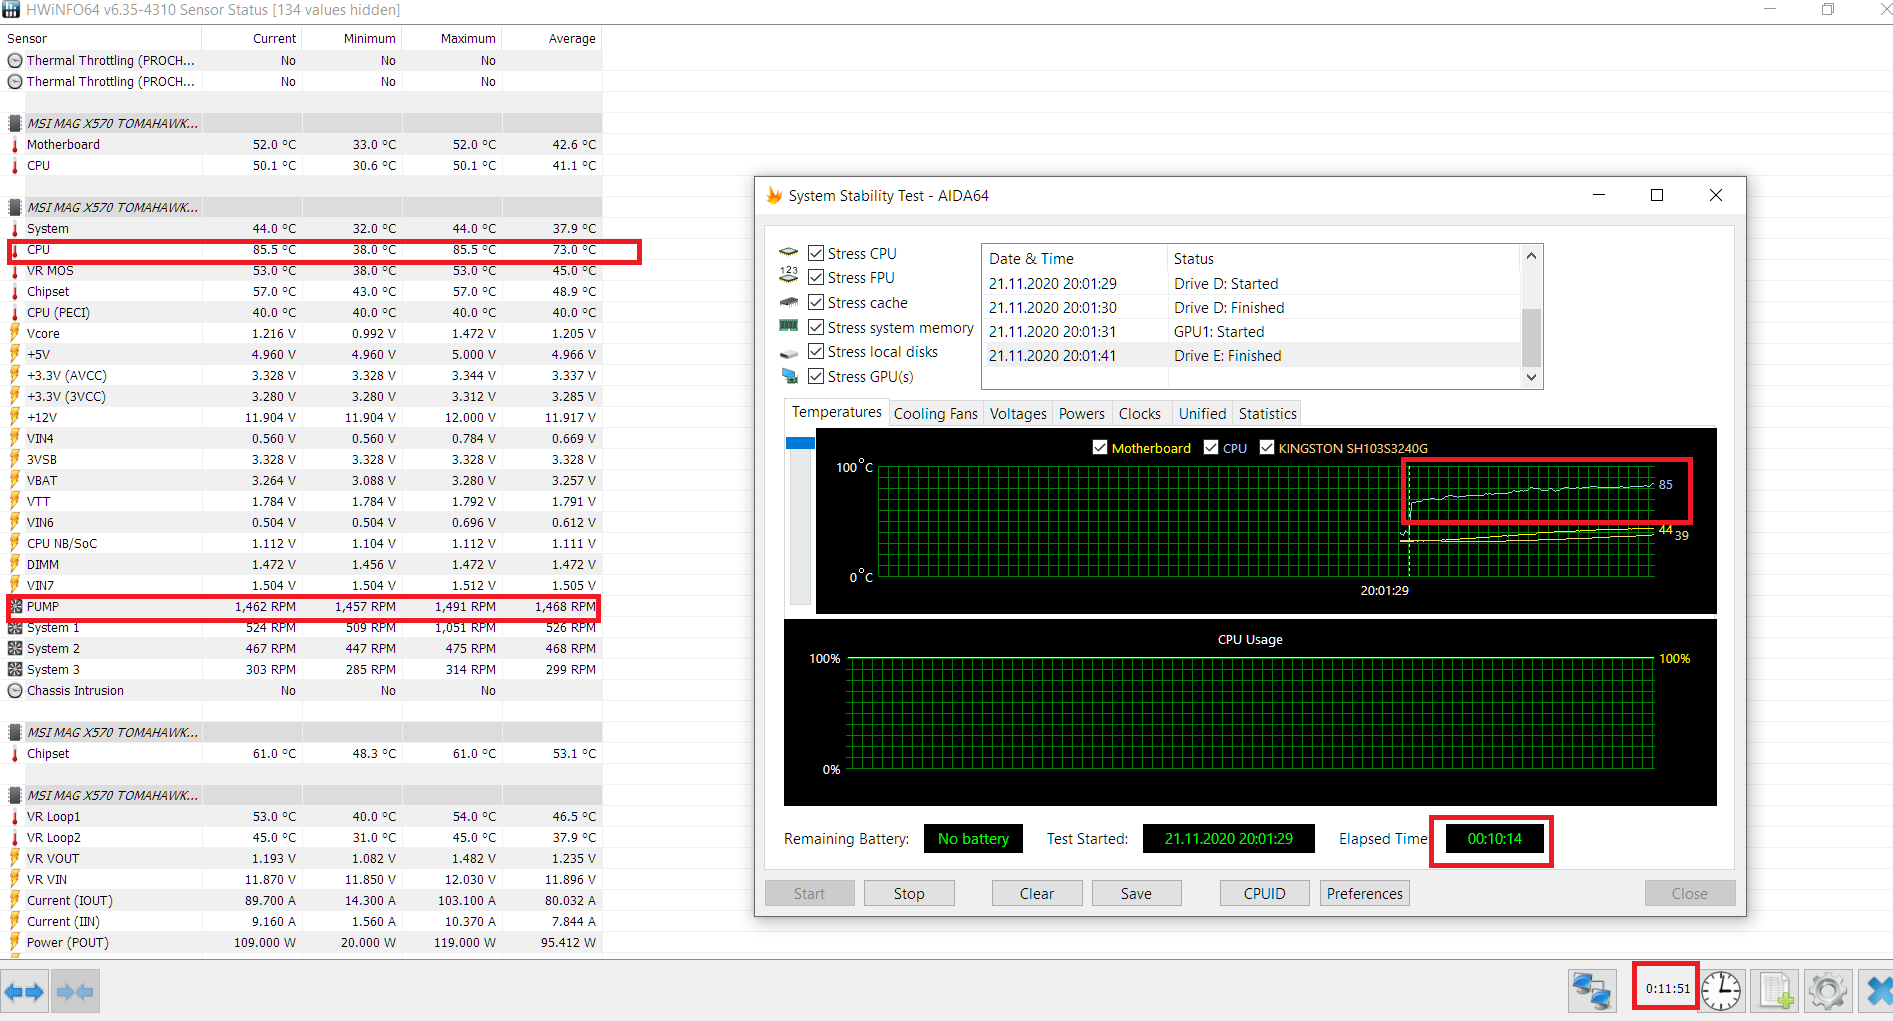Image resolution: width=1893 pixels, height=1021 pixels.
Task: Select the PUMP sensor row
Action: tap(44, 606)
